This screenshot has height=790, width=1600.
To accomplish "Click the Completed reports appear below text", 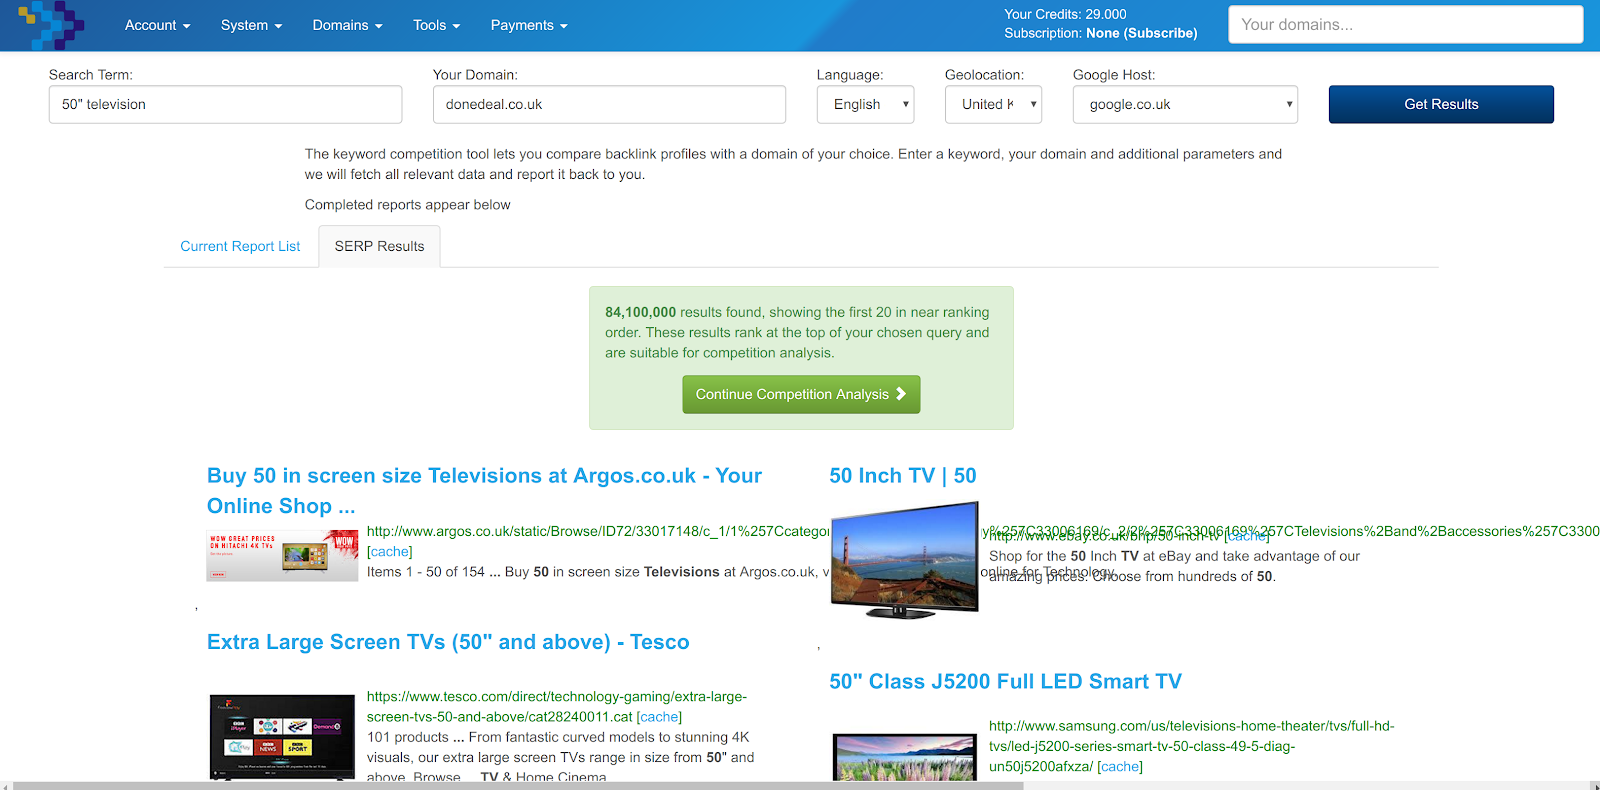I will point(407,204).
